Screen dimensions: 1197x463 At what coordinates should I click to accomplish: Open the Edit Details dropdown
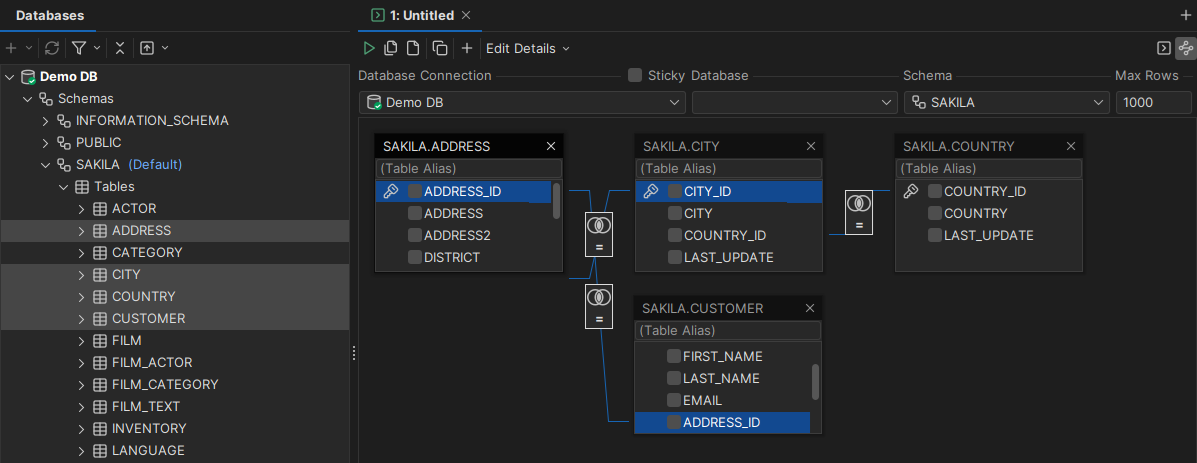point(528,48)
